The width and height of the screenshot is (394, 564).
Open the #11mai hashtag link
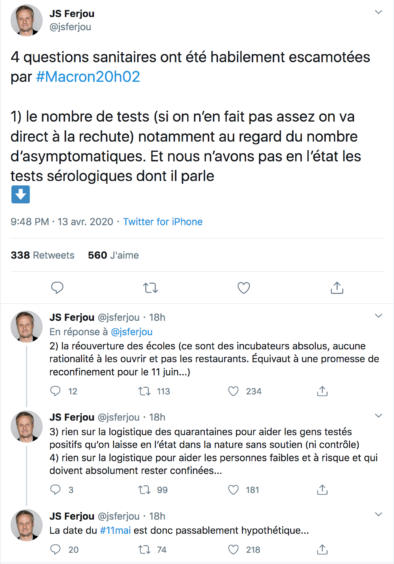click(115, 531)
